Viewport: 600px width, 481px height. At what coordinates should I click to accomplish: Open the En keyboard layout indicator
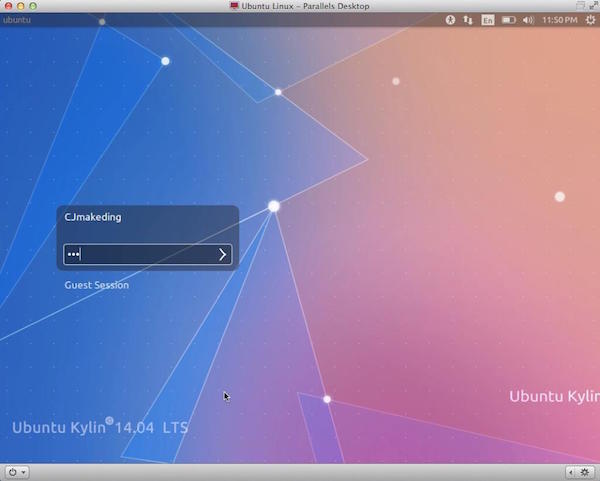point(488,20)
